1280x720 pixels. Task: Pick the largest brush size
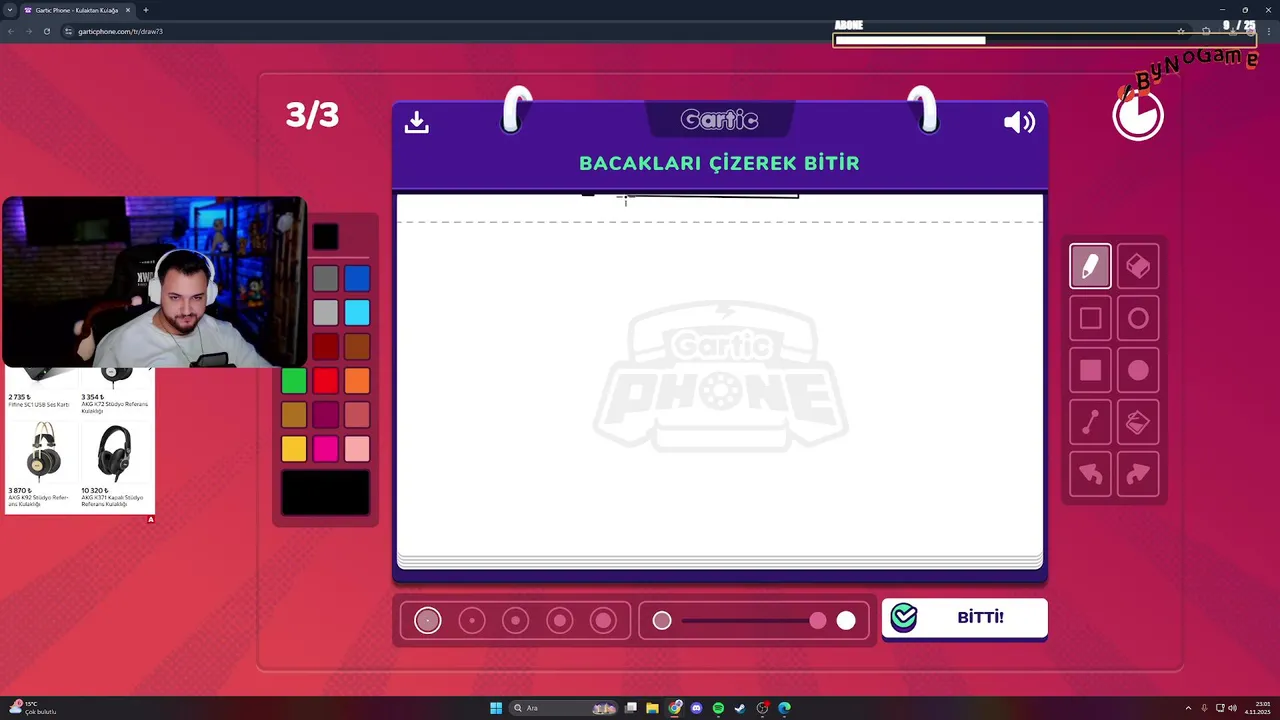point(603,621)
